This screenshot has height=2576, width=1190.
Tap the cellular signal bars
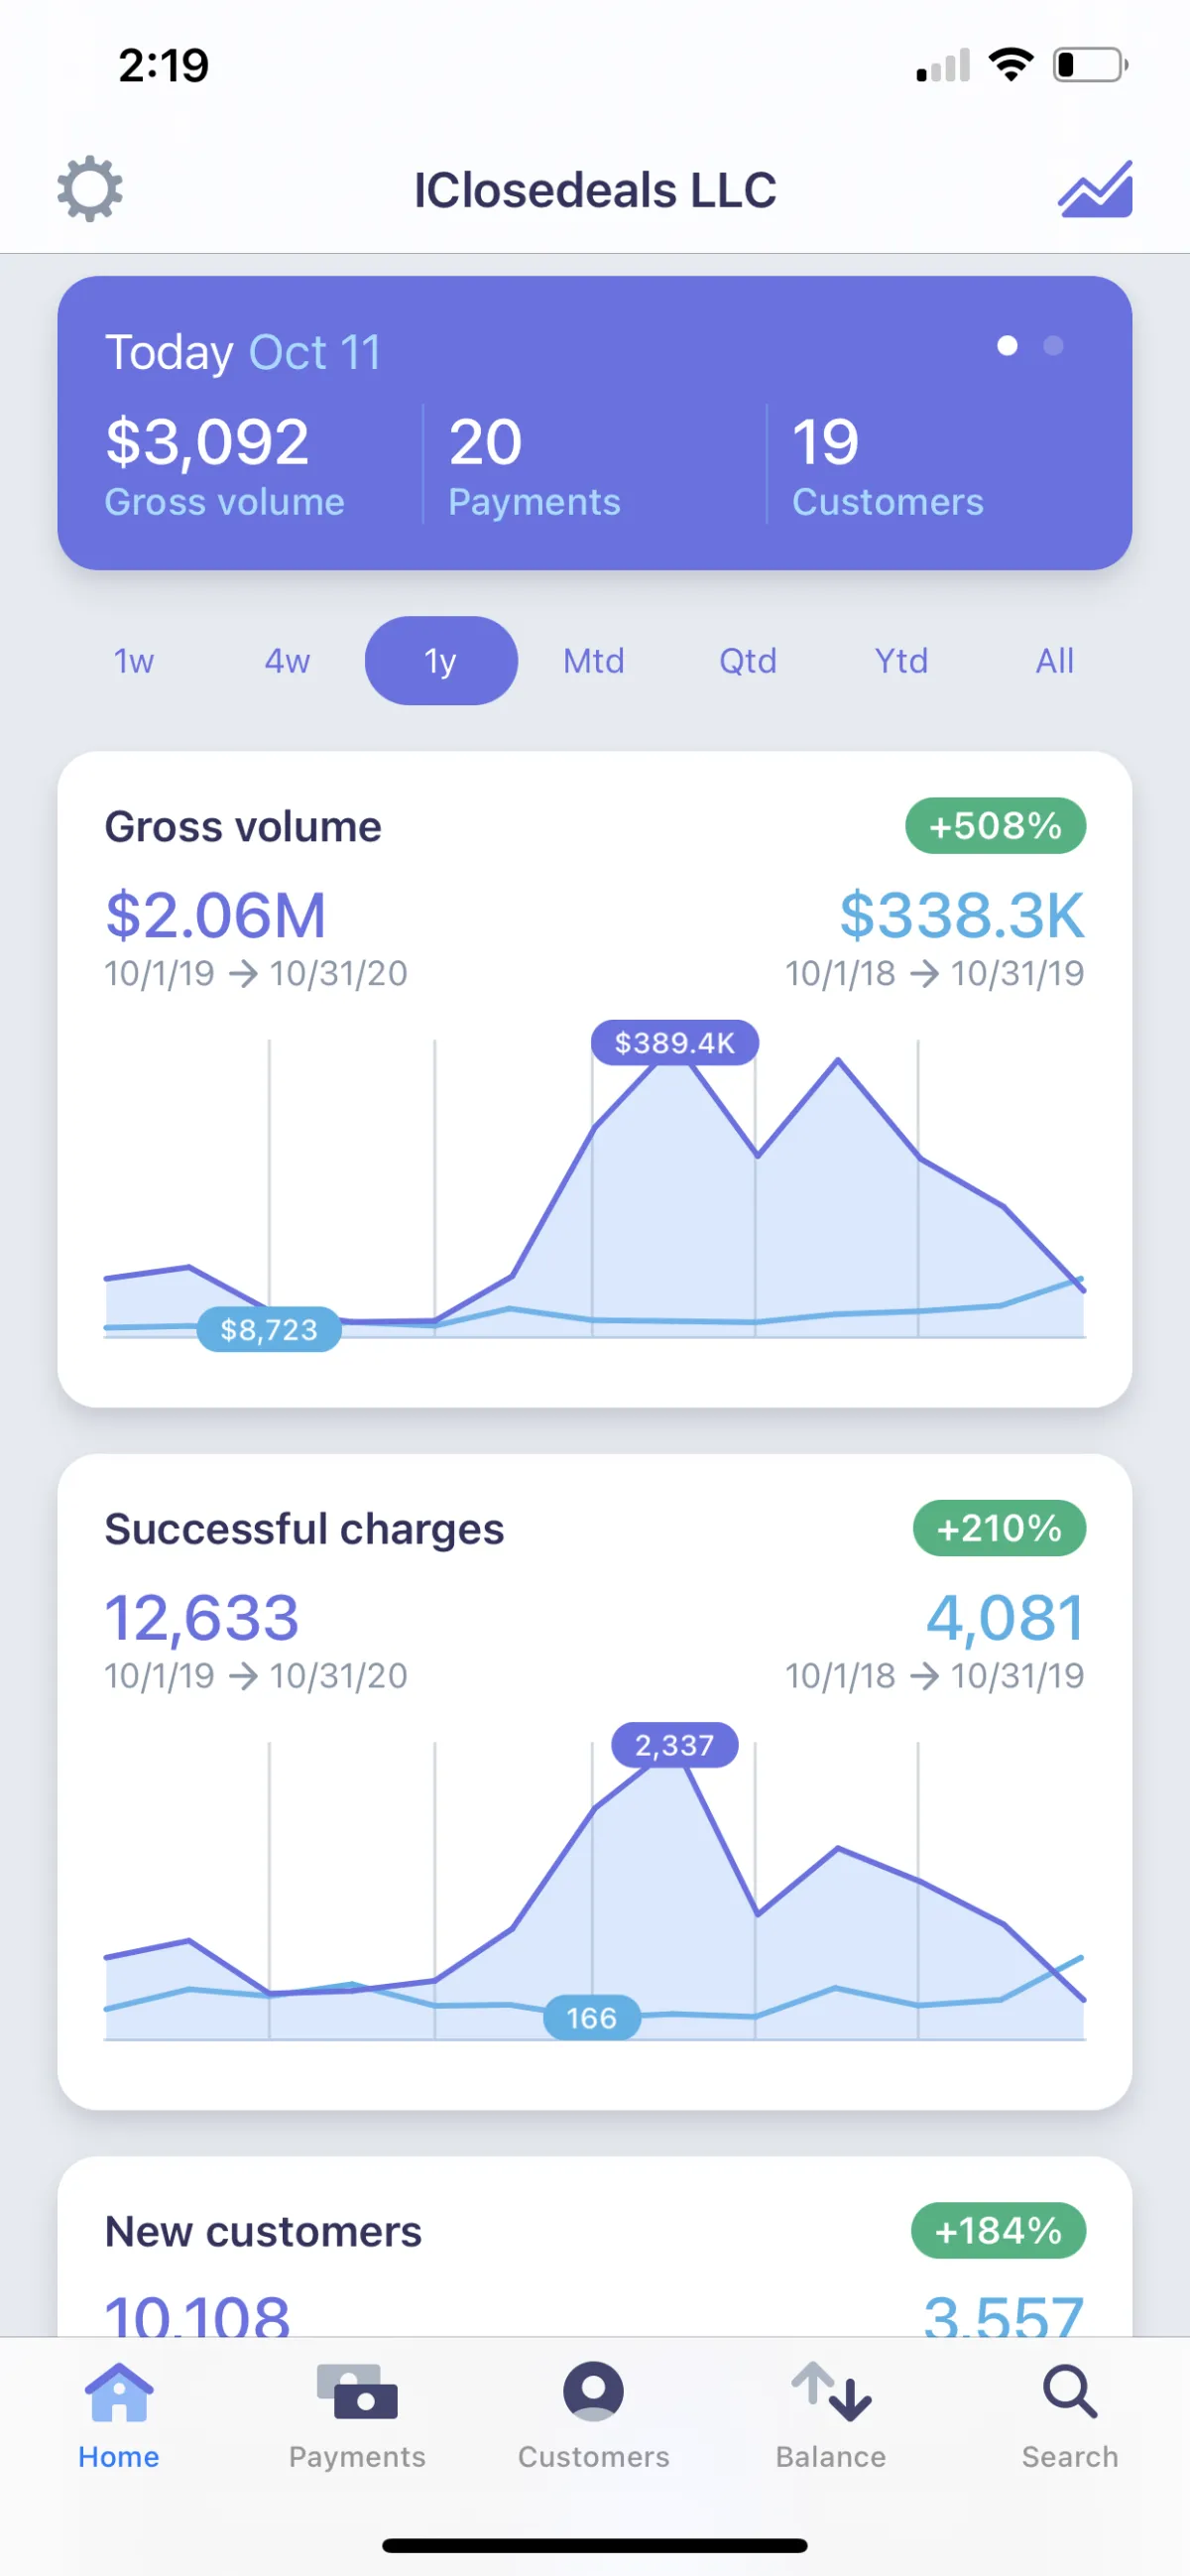943,66
